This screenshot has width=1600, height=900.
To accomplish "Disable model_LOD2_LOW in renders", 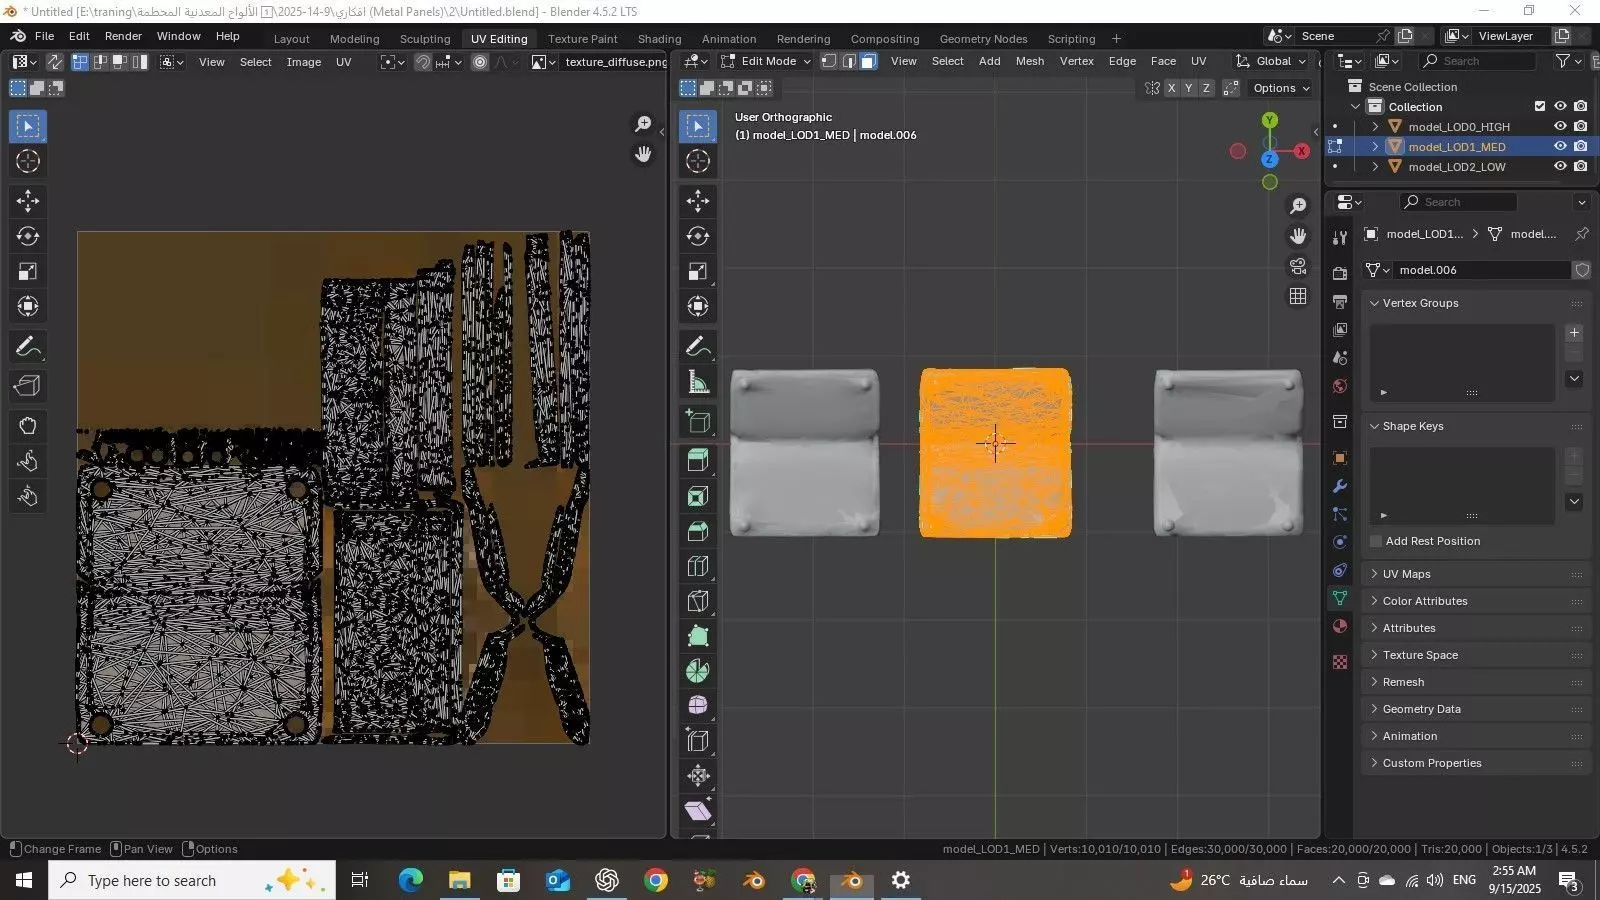I will pyautogui.click(x=1580, y=167).
